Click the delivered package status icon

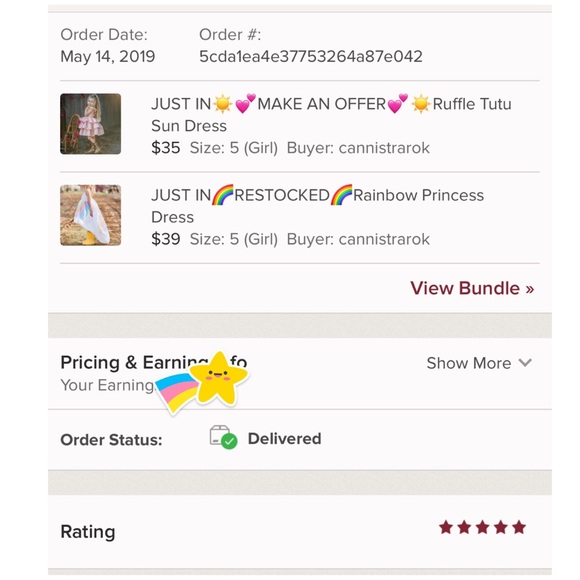click(x=223, y=437)
